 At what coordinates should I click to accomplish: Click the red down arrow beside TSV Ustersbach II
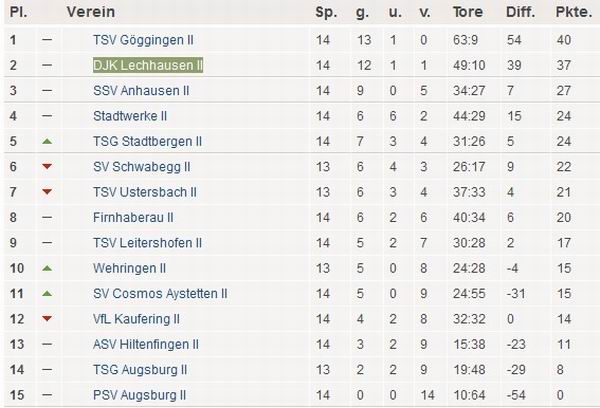[x=47, y=192]
